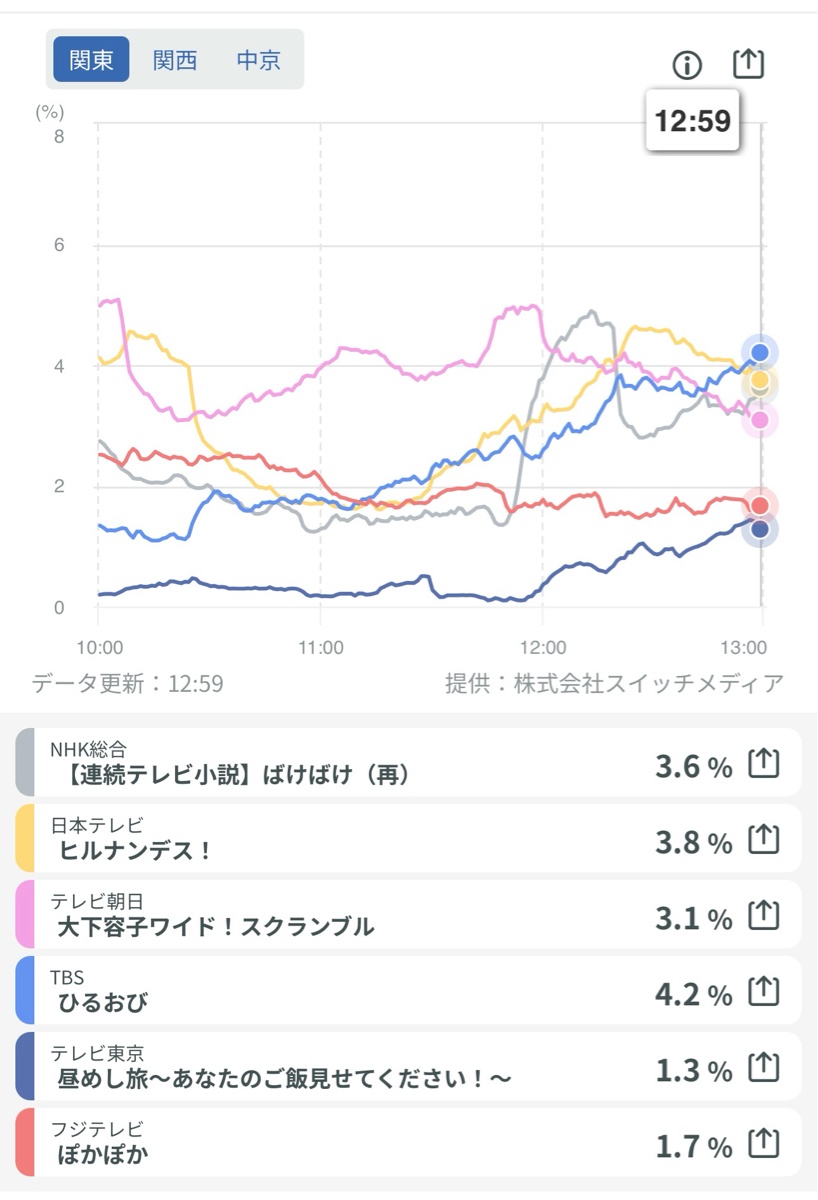
Task: Click the blue TBS data point
Action: (x=760, y=352)
